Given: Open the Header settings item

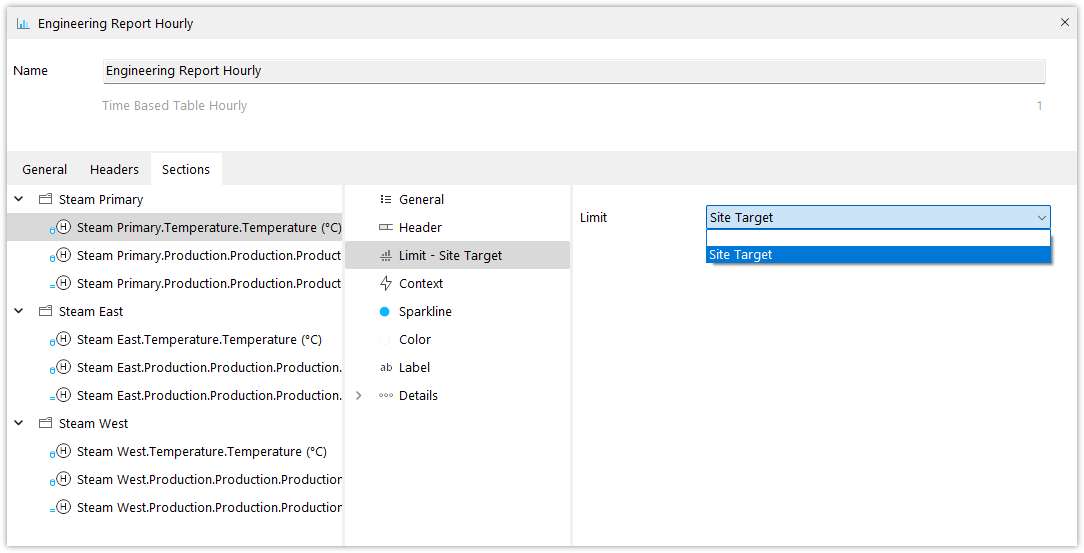Looking at the screenshot, I should 457,227.
